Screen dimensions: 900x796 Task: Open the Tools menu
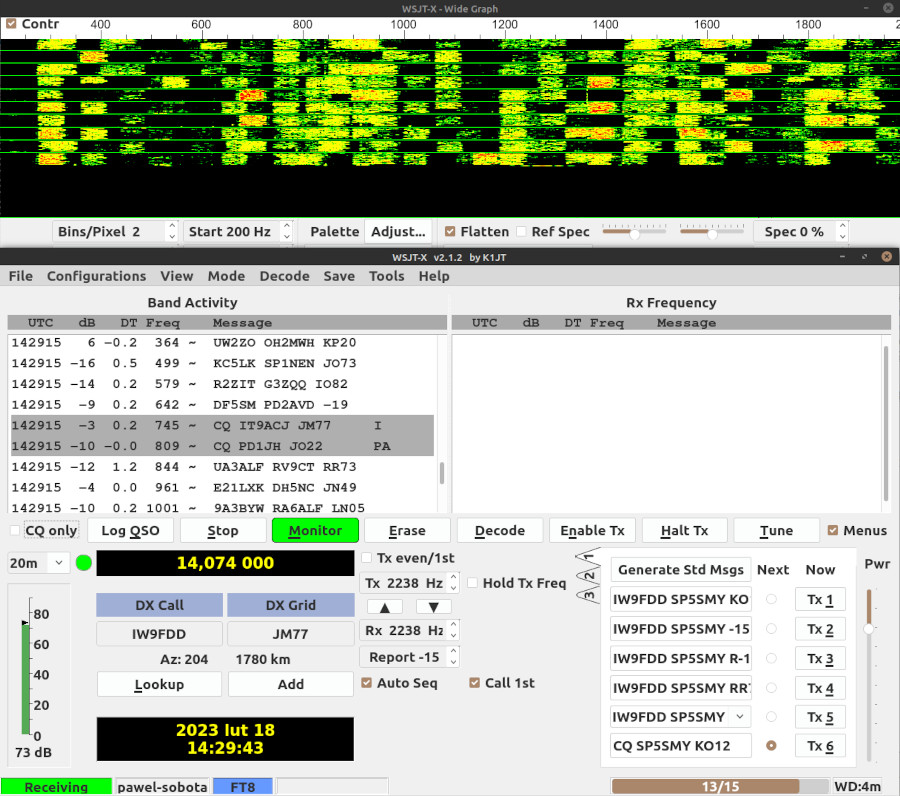pyautogui.click(x=386, y=276)
